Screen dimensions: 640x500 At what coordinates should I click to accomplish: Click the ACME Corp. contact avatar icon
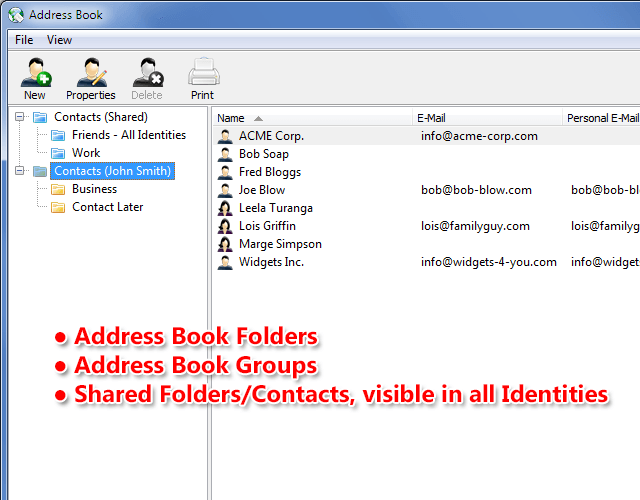pos(225,136)
